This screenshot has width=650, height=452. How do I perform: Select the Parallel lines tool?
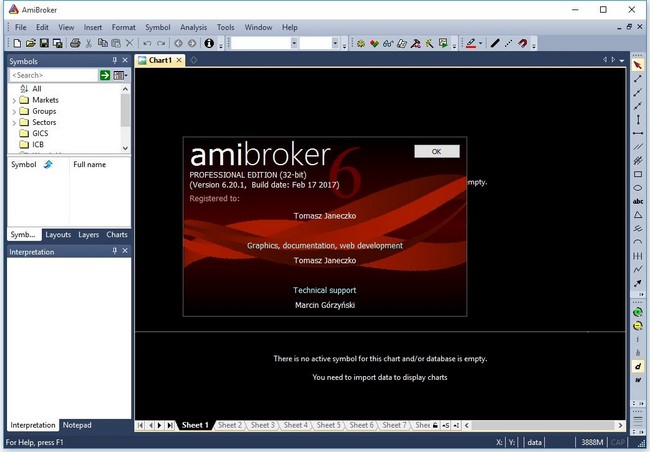coord(638,147)
